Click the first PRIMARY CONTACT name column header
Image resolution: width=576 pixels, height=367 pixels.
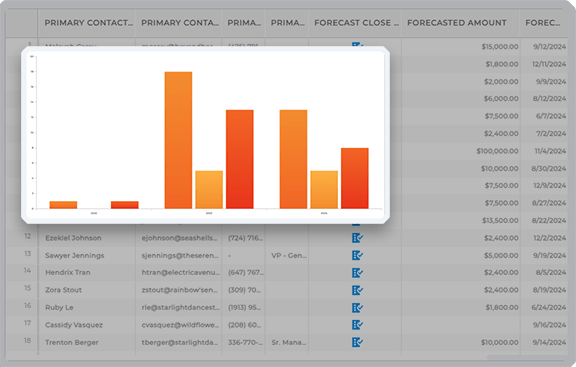[x=89, y=23]
